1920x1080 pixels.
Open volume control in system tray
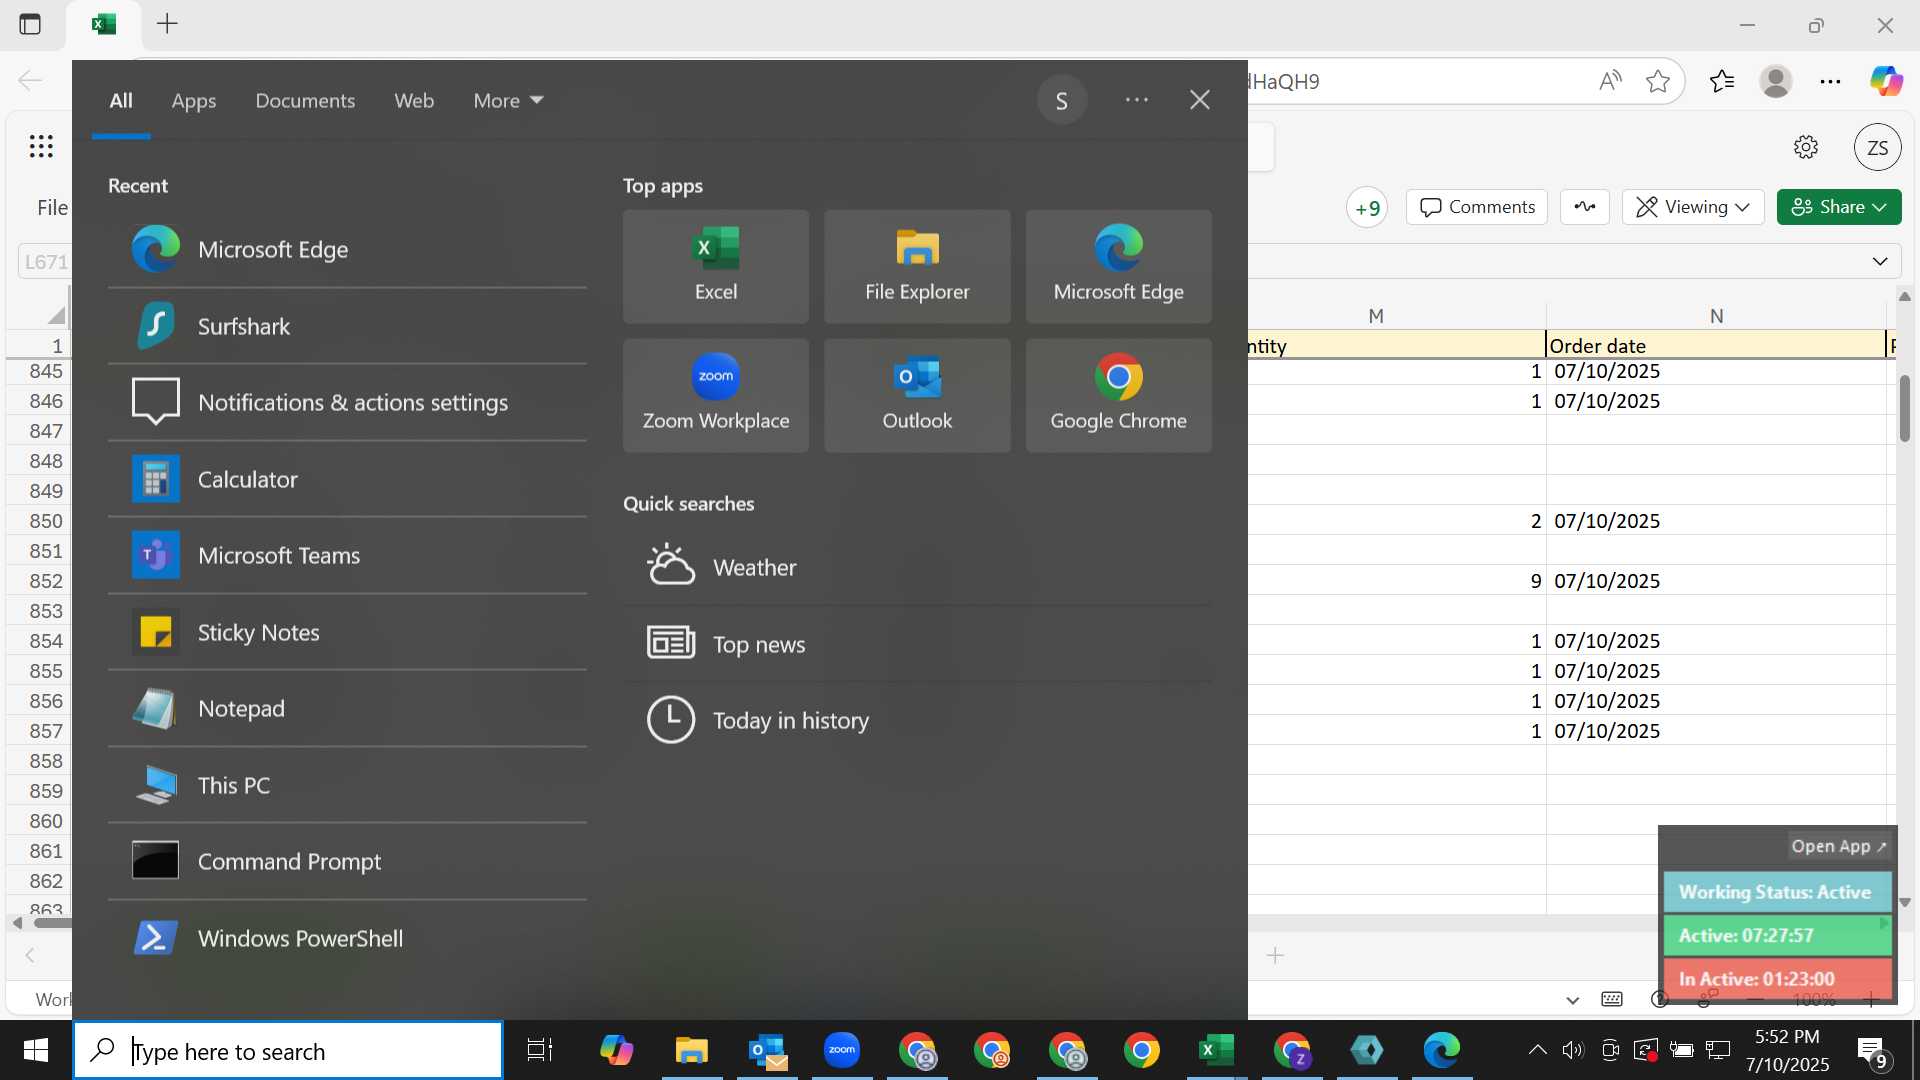[x=1573, y=1050]
